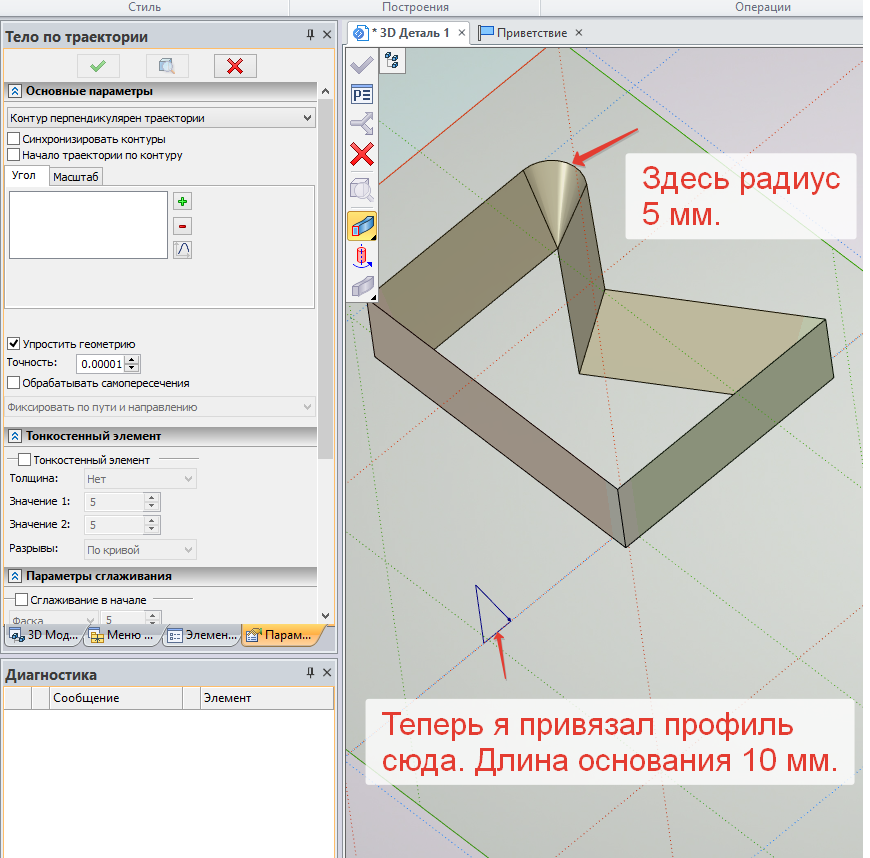The height and width of the screenshot is (858, 870).
Task: Select the highlighted yellow profile selection tool
Action: coord(362,226)
